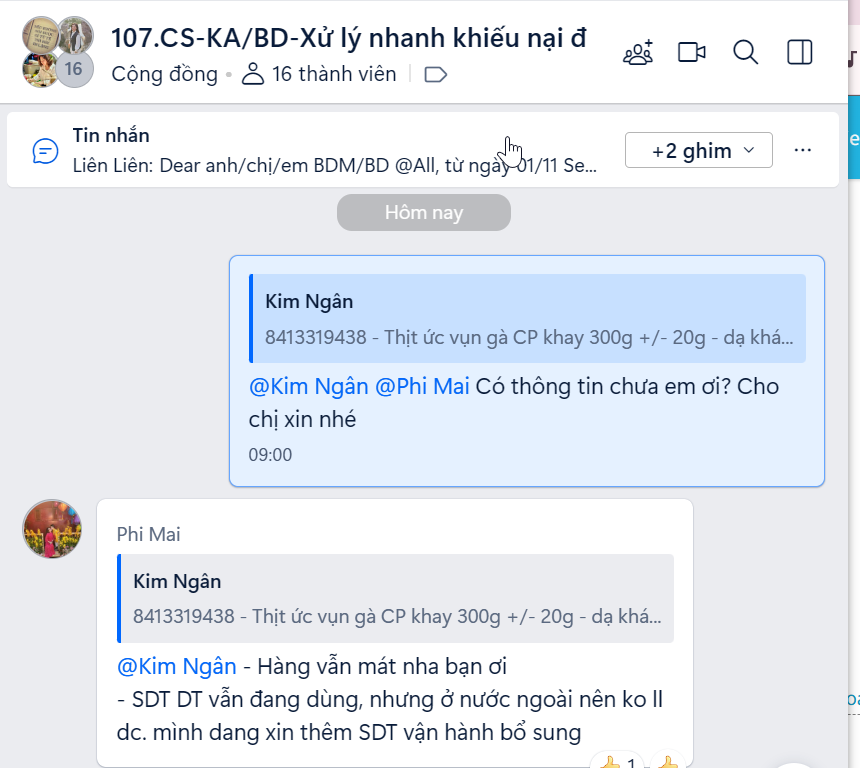Expand the +2 ghim pinned dropdown
The height and width of the screenshot is (768, 860).
699,150
